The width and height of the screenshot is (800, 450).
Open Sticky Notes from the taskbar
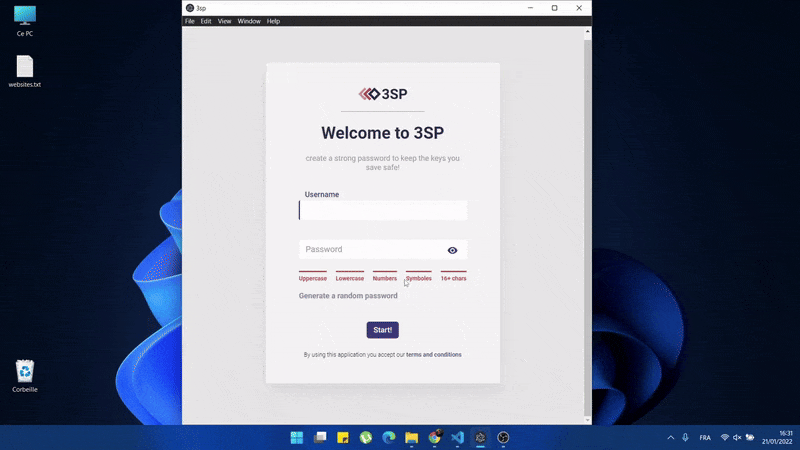click(343, 438)
